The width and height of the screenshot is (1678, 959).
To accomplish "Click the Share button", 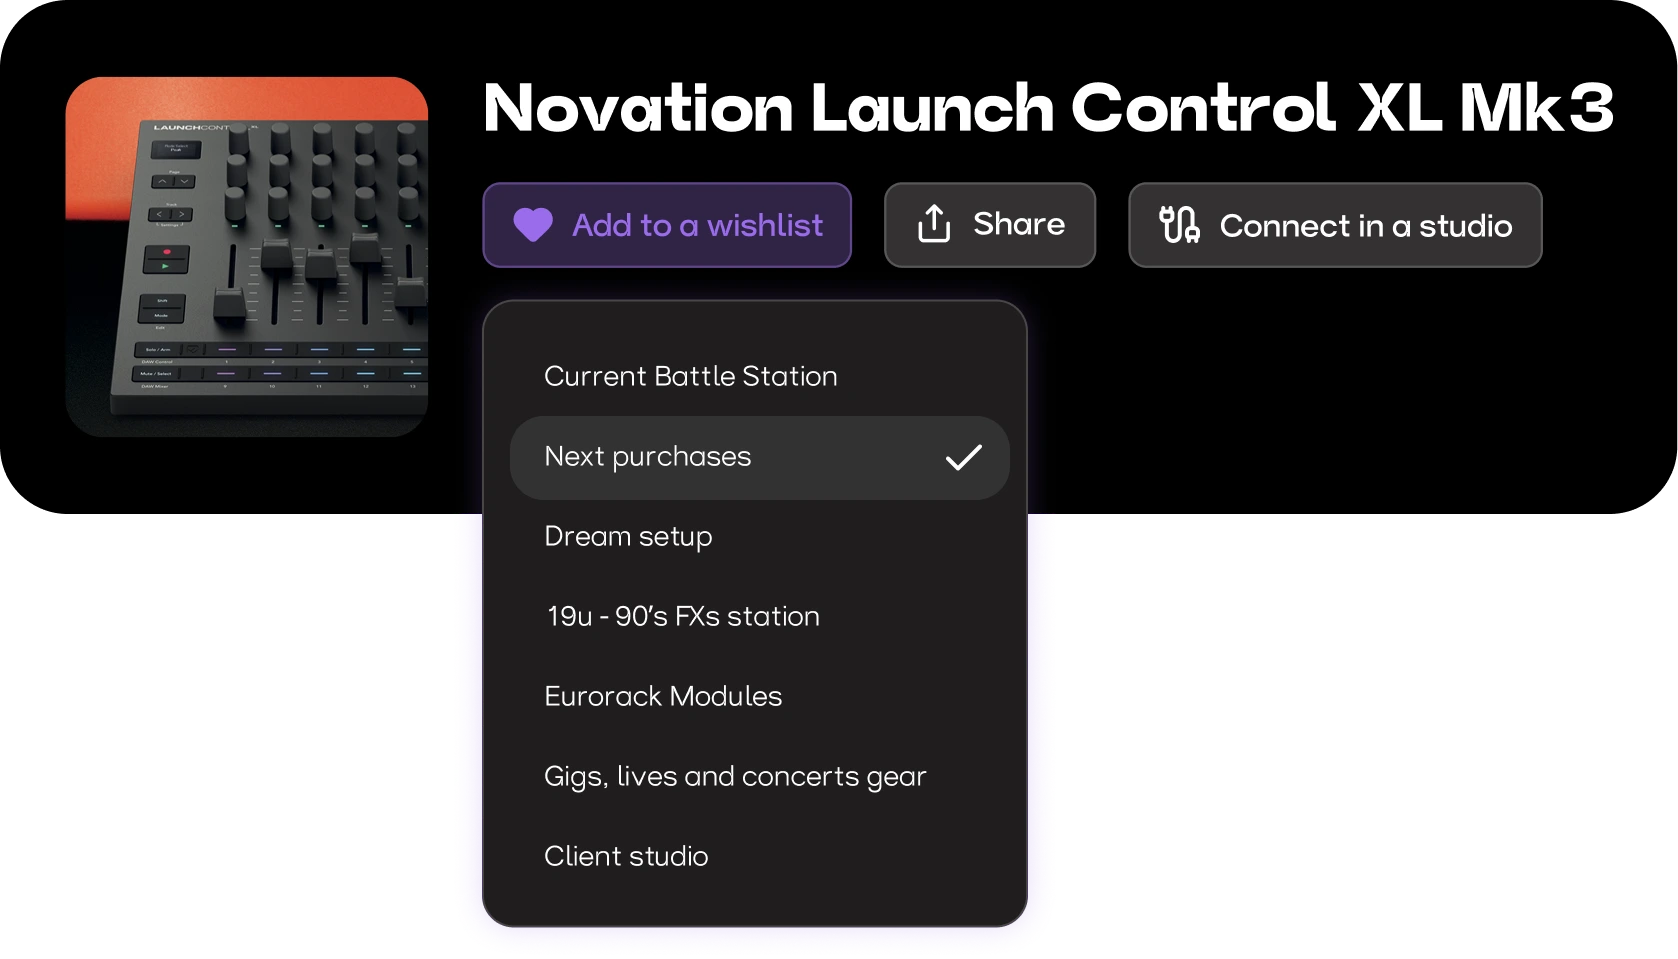I will click(x=990, y=225).
